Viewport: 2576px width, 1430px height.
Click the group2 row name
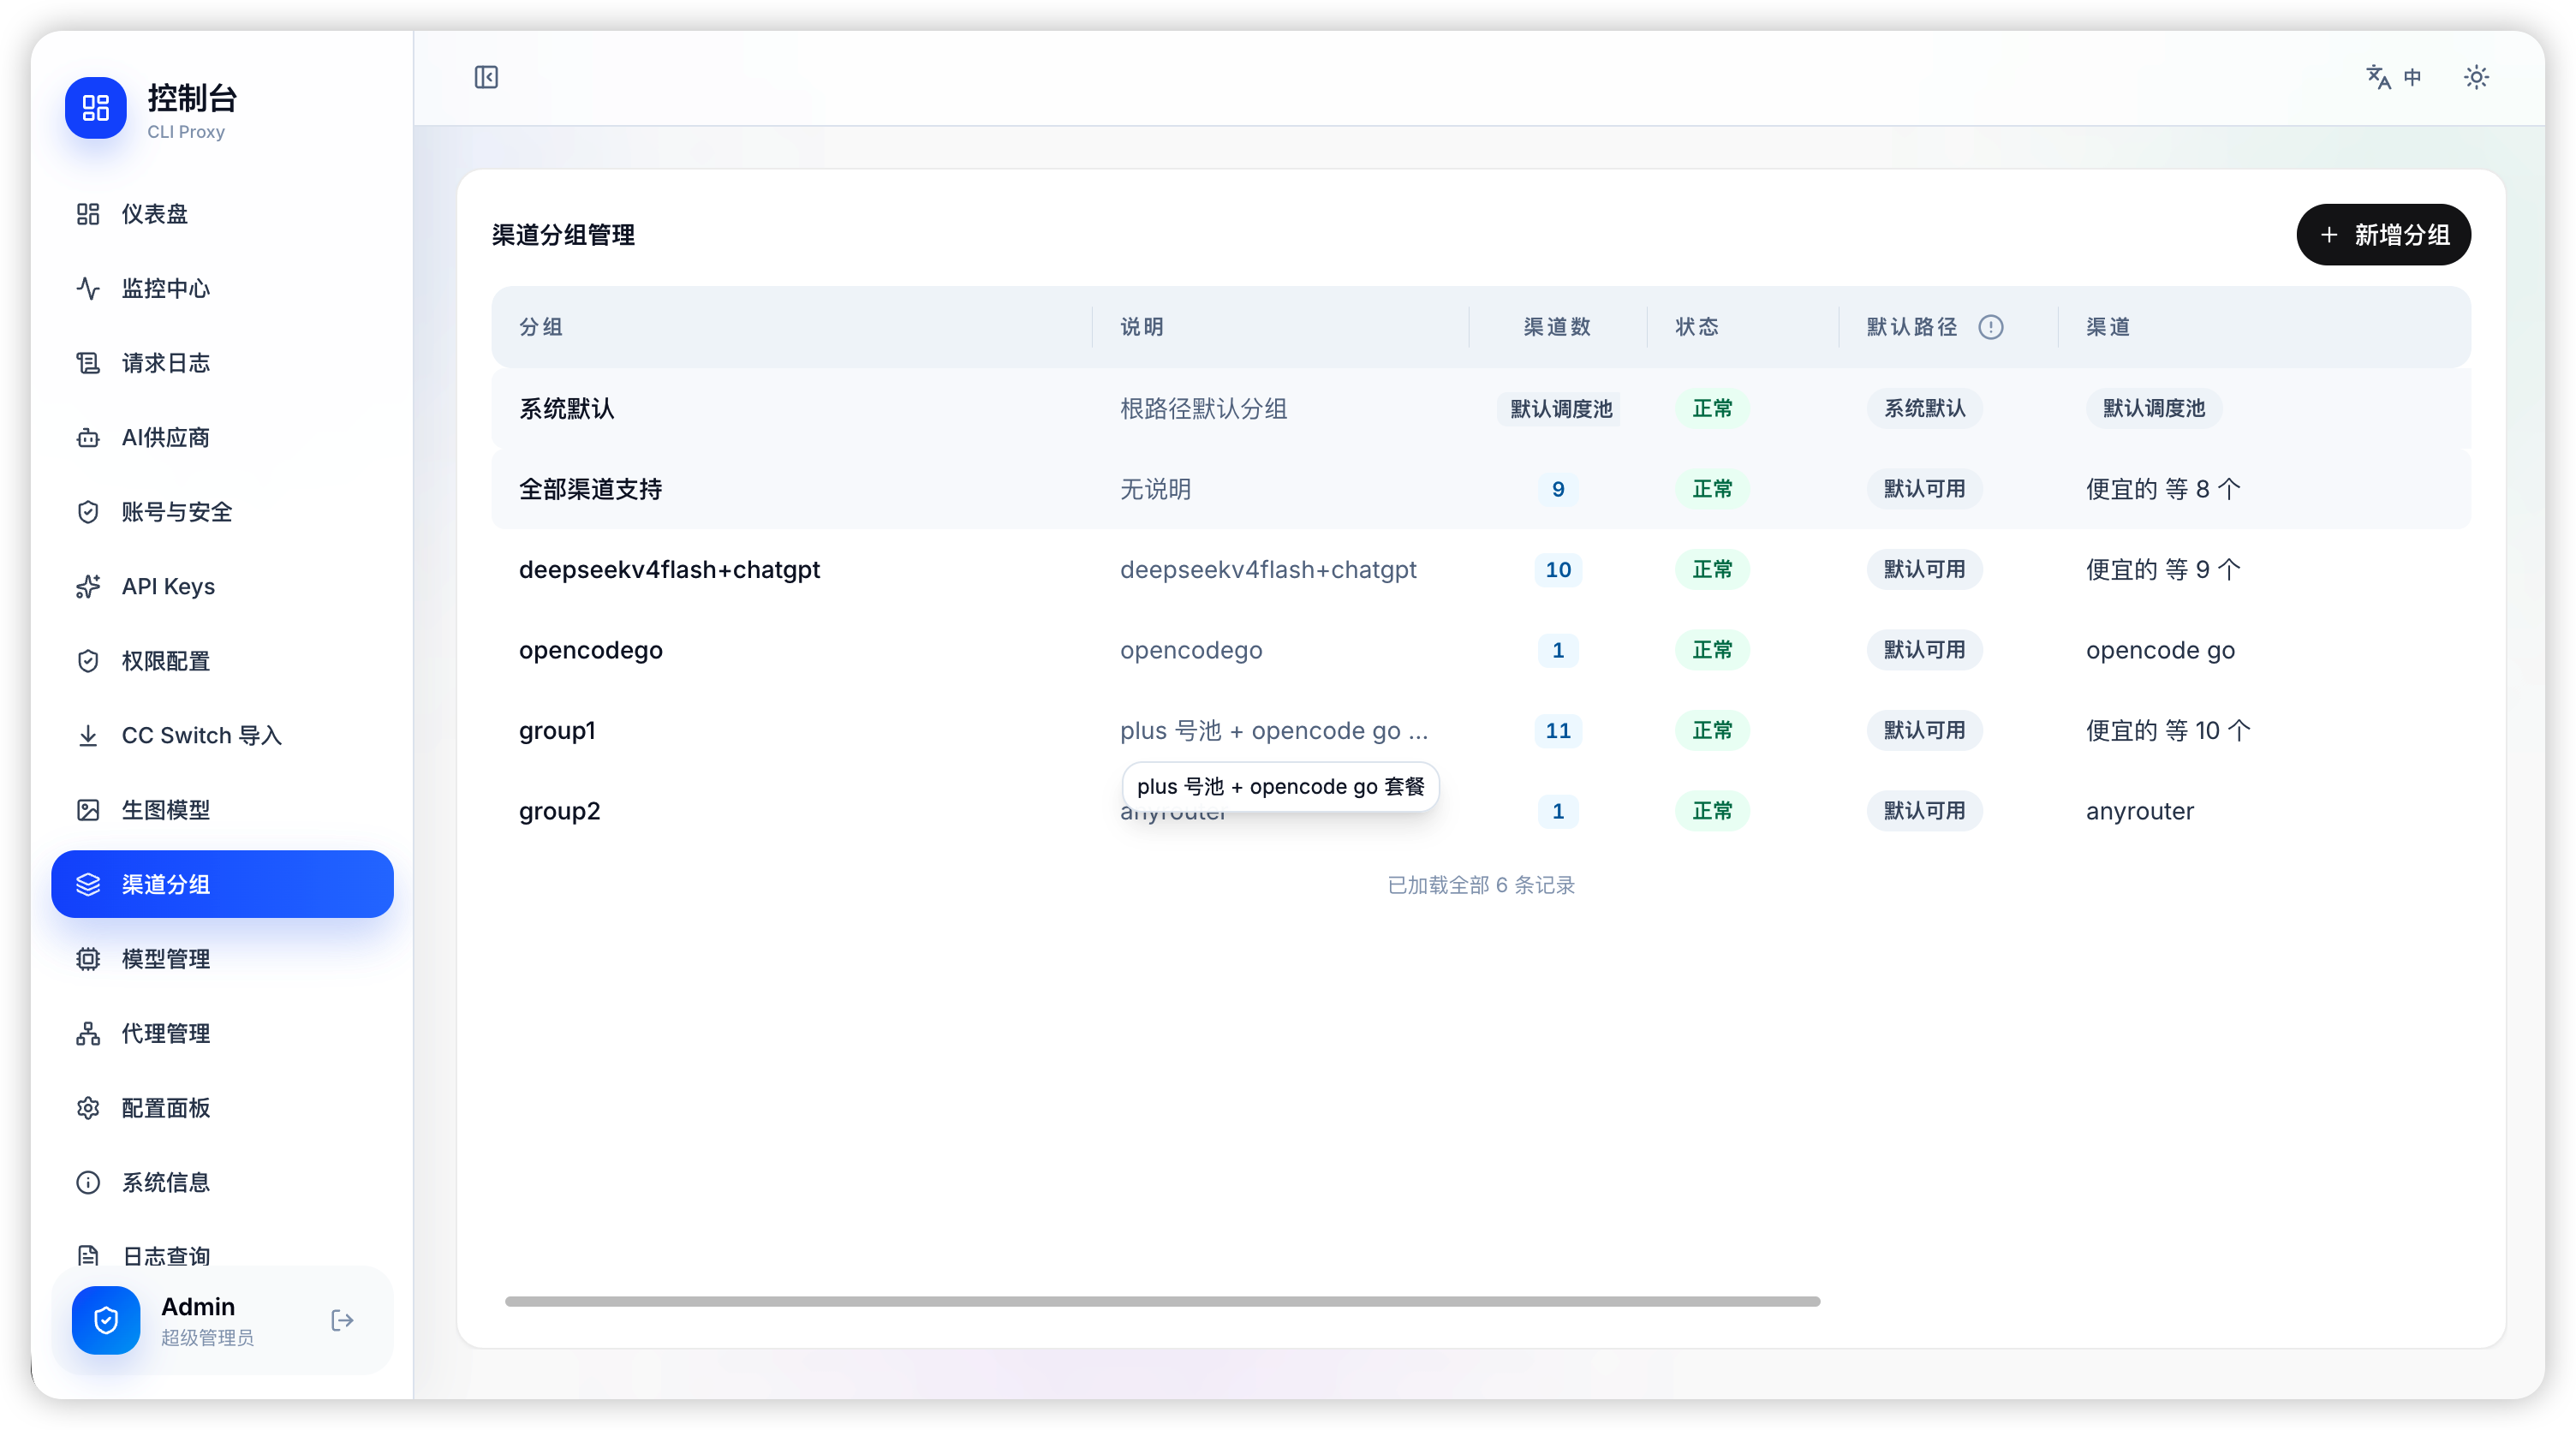click(559, 811)
